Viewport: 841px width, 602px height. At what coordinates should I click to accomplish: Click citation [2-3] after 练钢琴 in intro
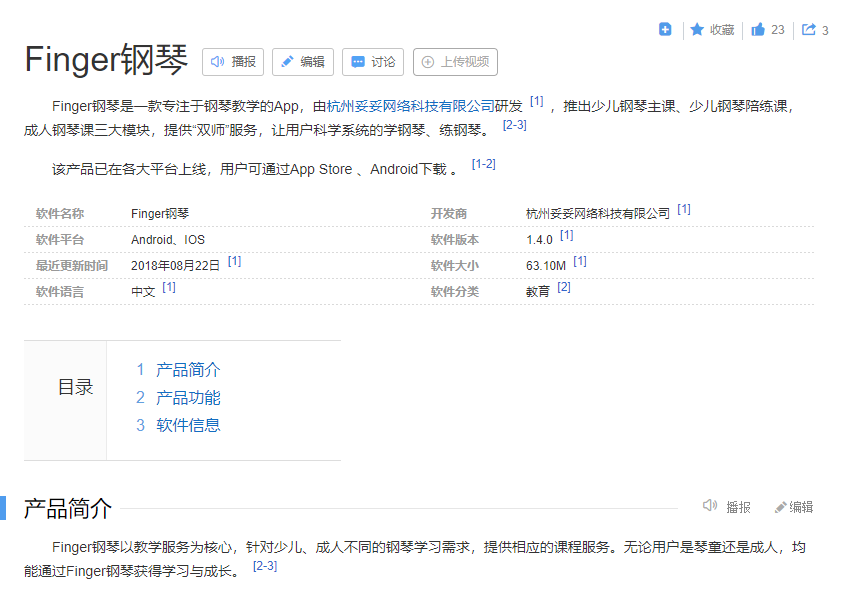point(514,125)
